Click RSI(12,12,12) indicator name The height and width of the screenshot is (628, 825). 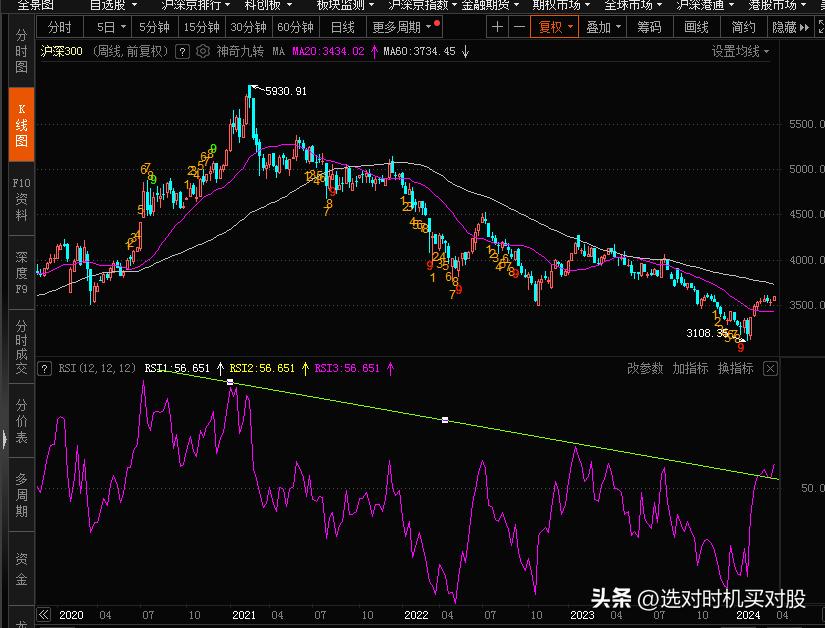click(x=97, y=368)
